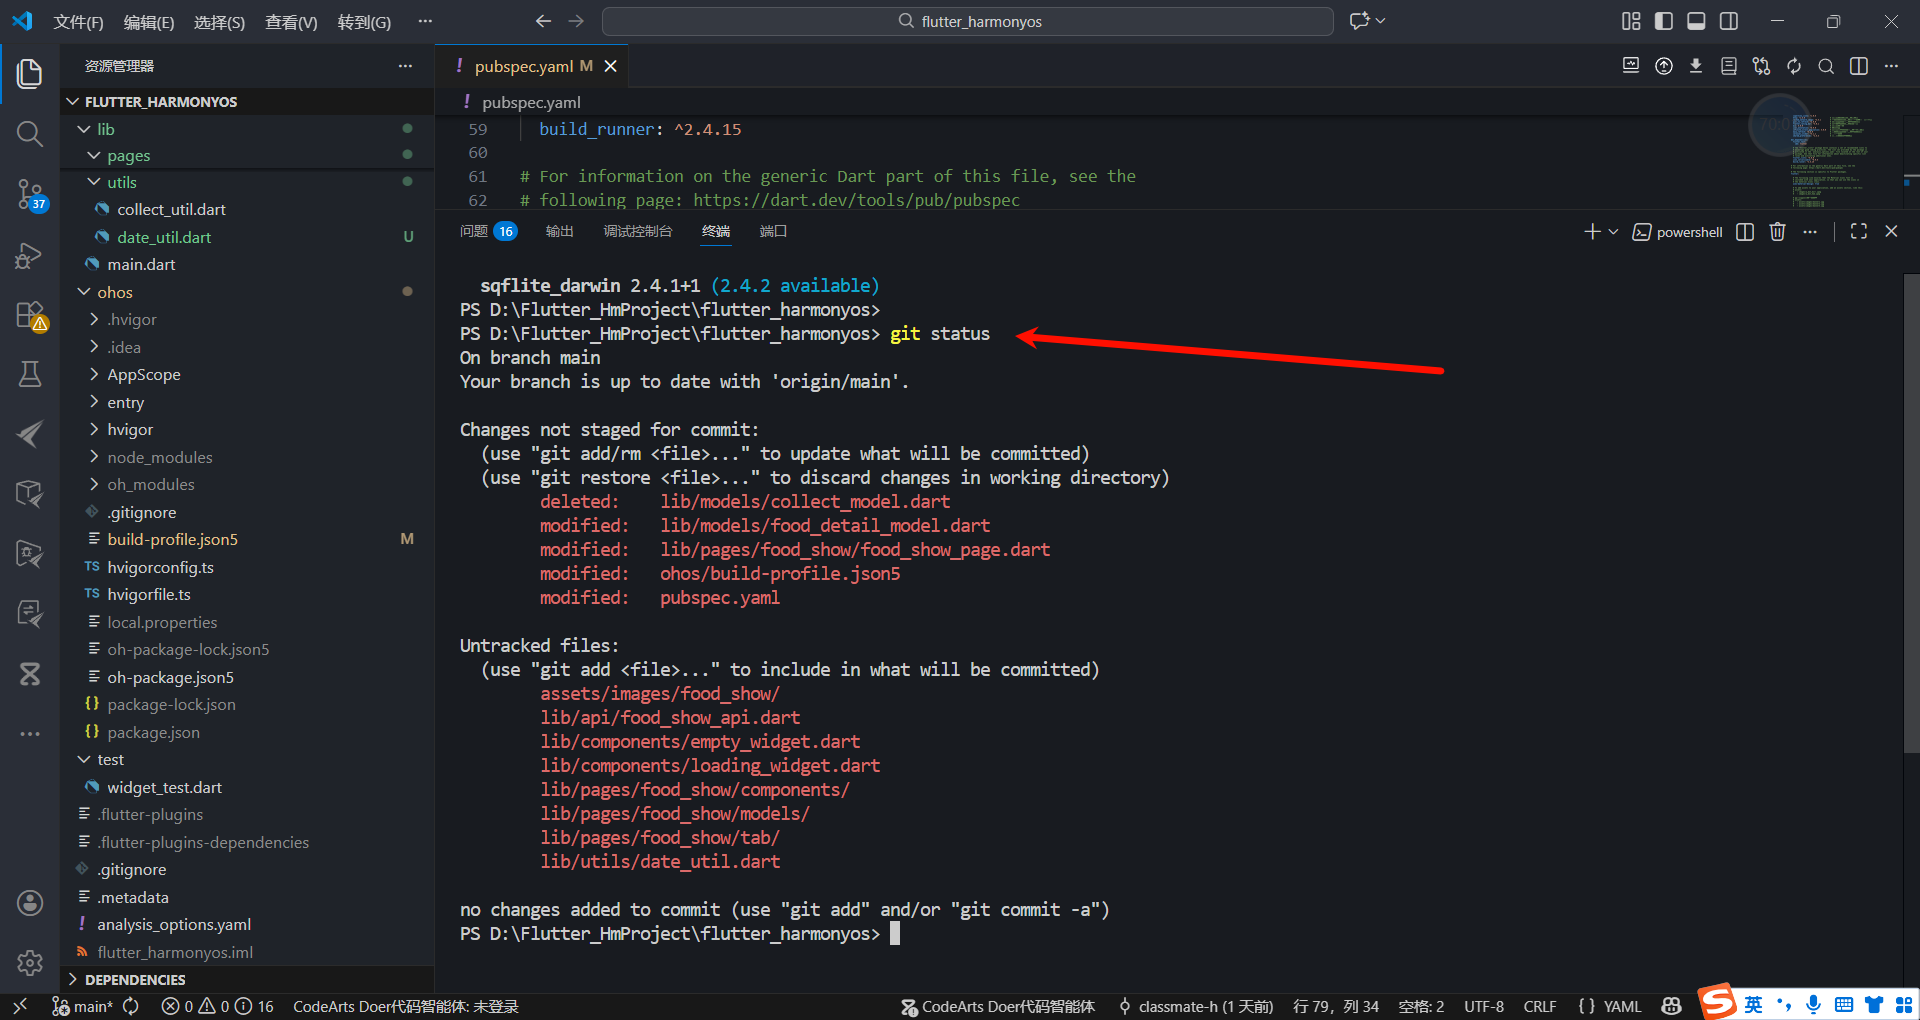Open Source Control view with 37 changes
The height and width of the screenshot is (1020, 1920).
click(x=30, y=194)
